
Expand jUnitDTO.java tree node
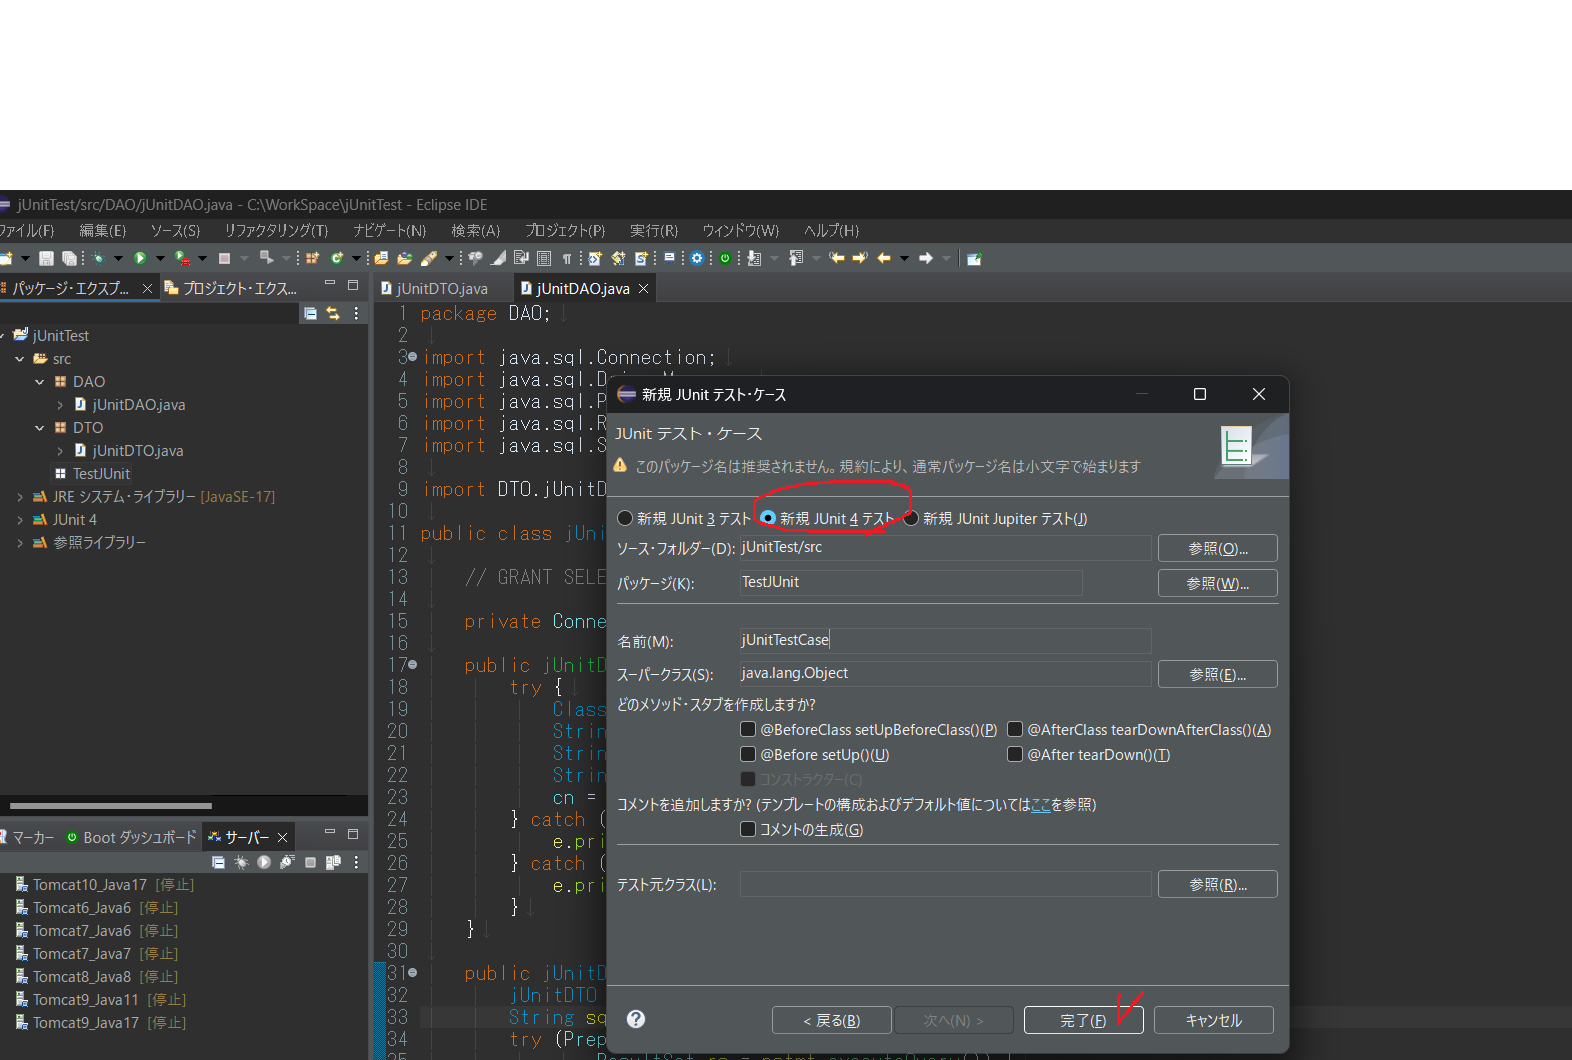[60, 451]
